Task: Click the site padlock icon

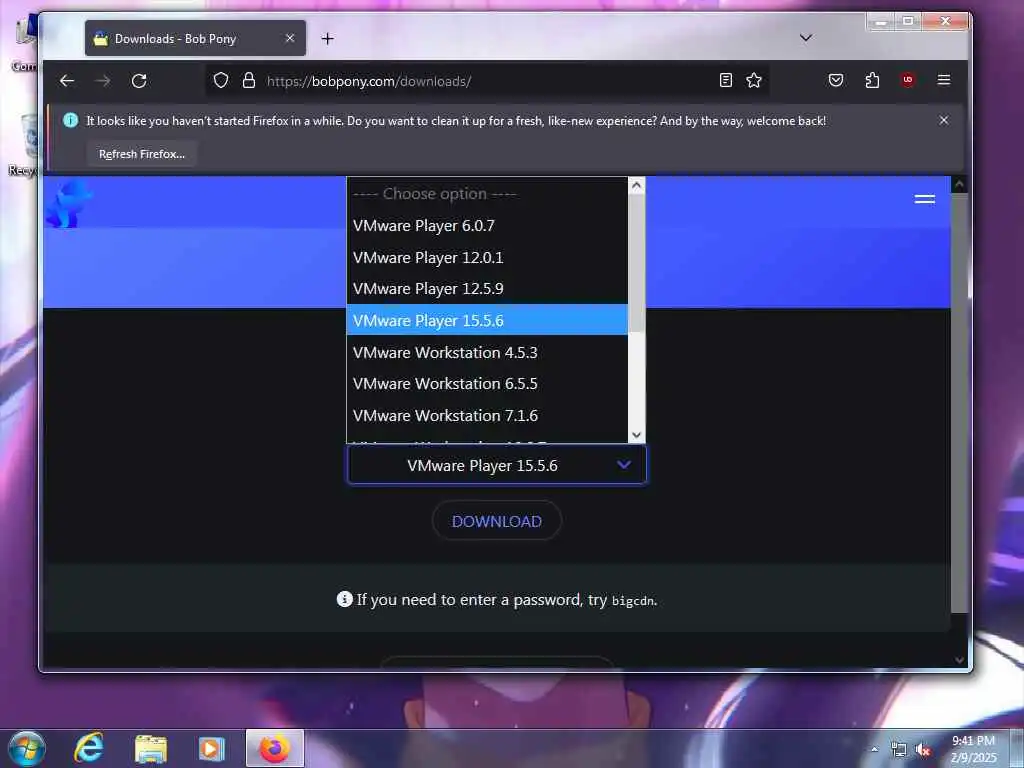Action: tap(249, 80)
